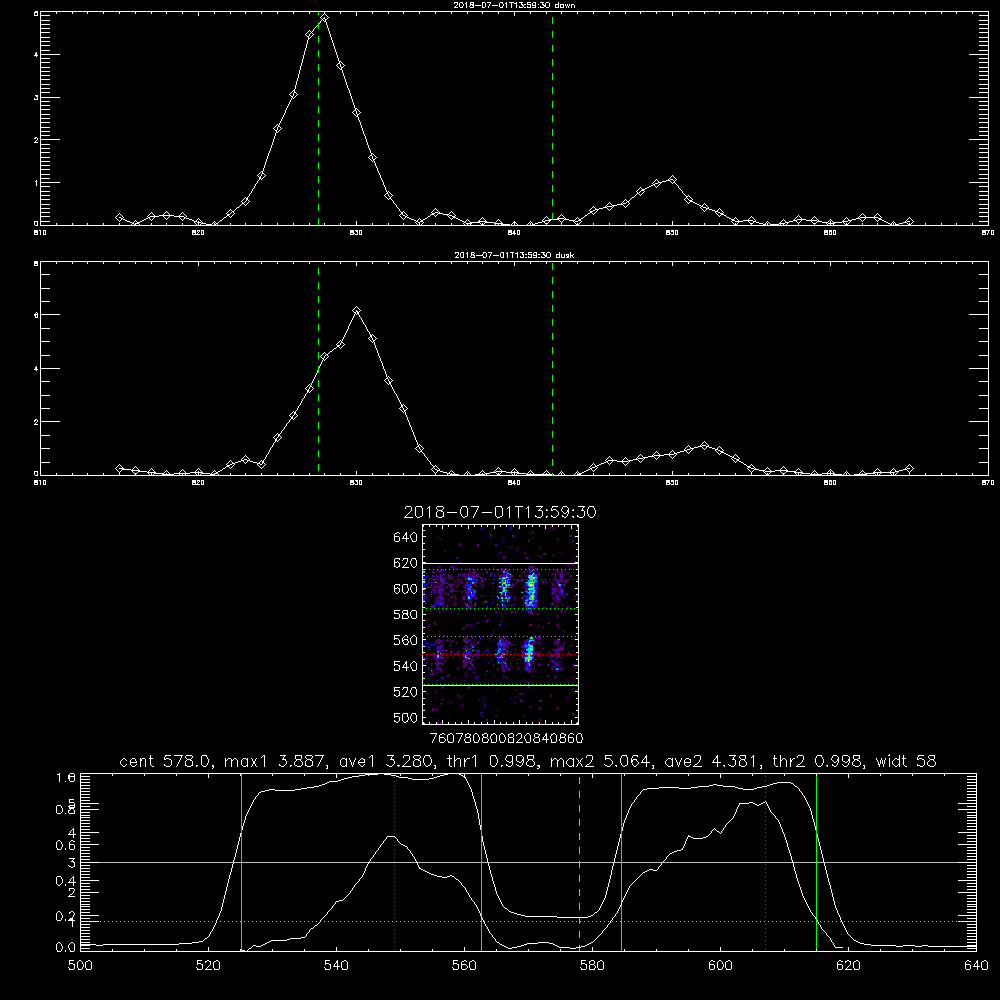The height and width of the screenshot is (1000, 1000).
Task: Click the leftmost green vertical line in the bottom plot
Action: (242, 862)
